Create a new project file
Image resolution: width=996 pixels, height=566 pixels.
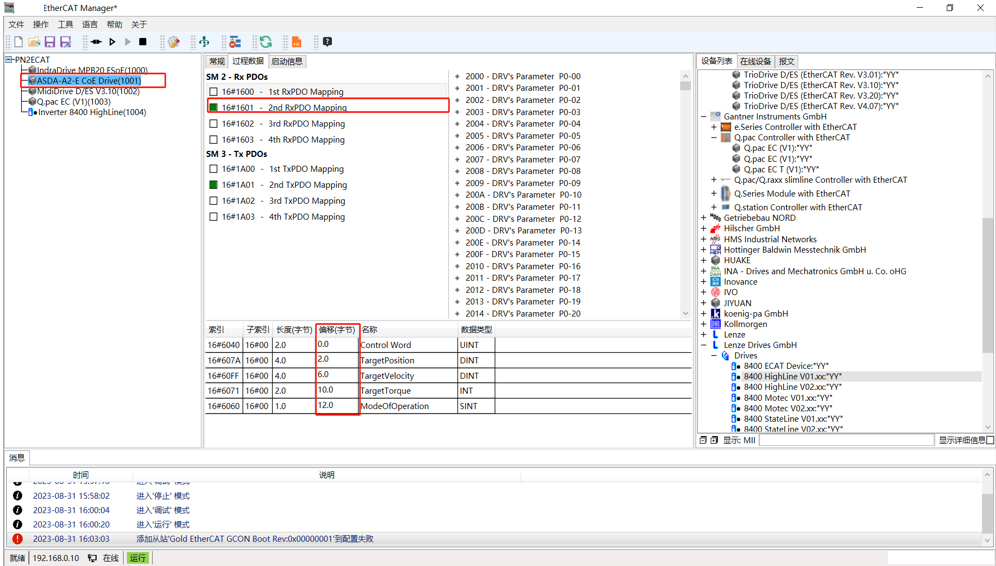(x=18, y=42)
